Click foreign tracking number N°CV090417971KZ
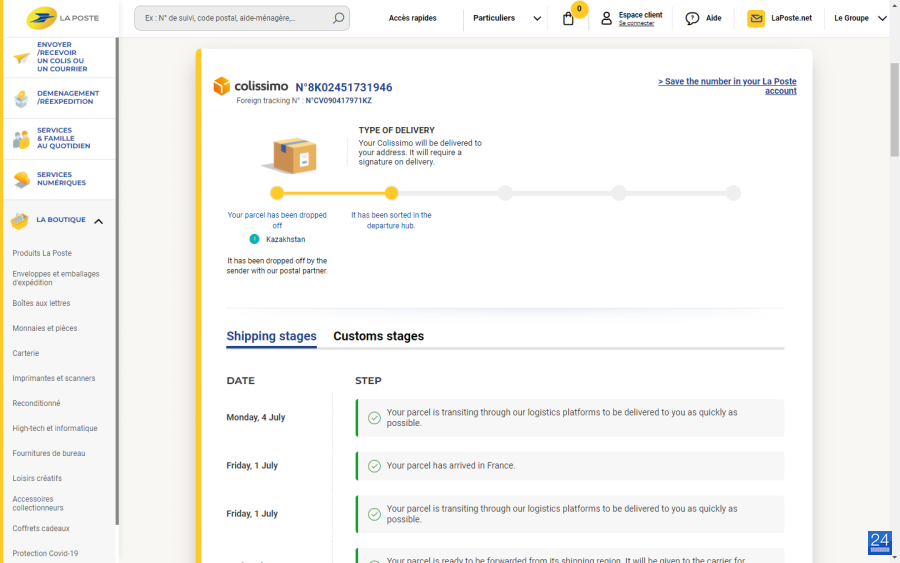Image resolution: width=900 pixels, height=563 pixels. 339,100
